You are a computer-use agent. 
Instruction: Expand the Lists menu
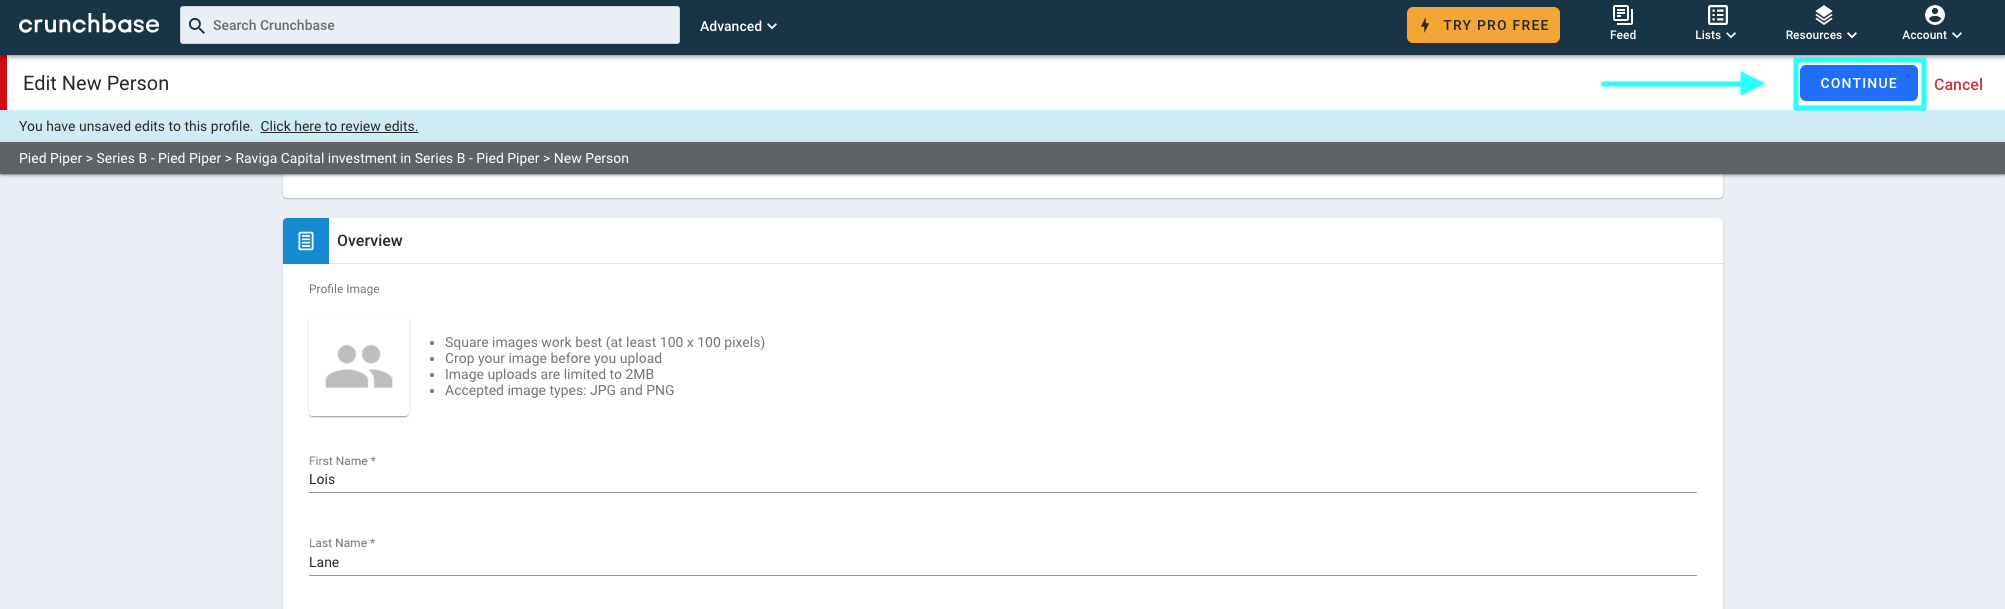pyautogui.click(x=1716, y=23)
